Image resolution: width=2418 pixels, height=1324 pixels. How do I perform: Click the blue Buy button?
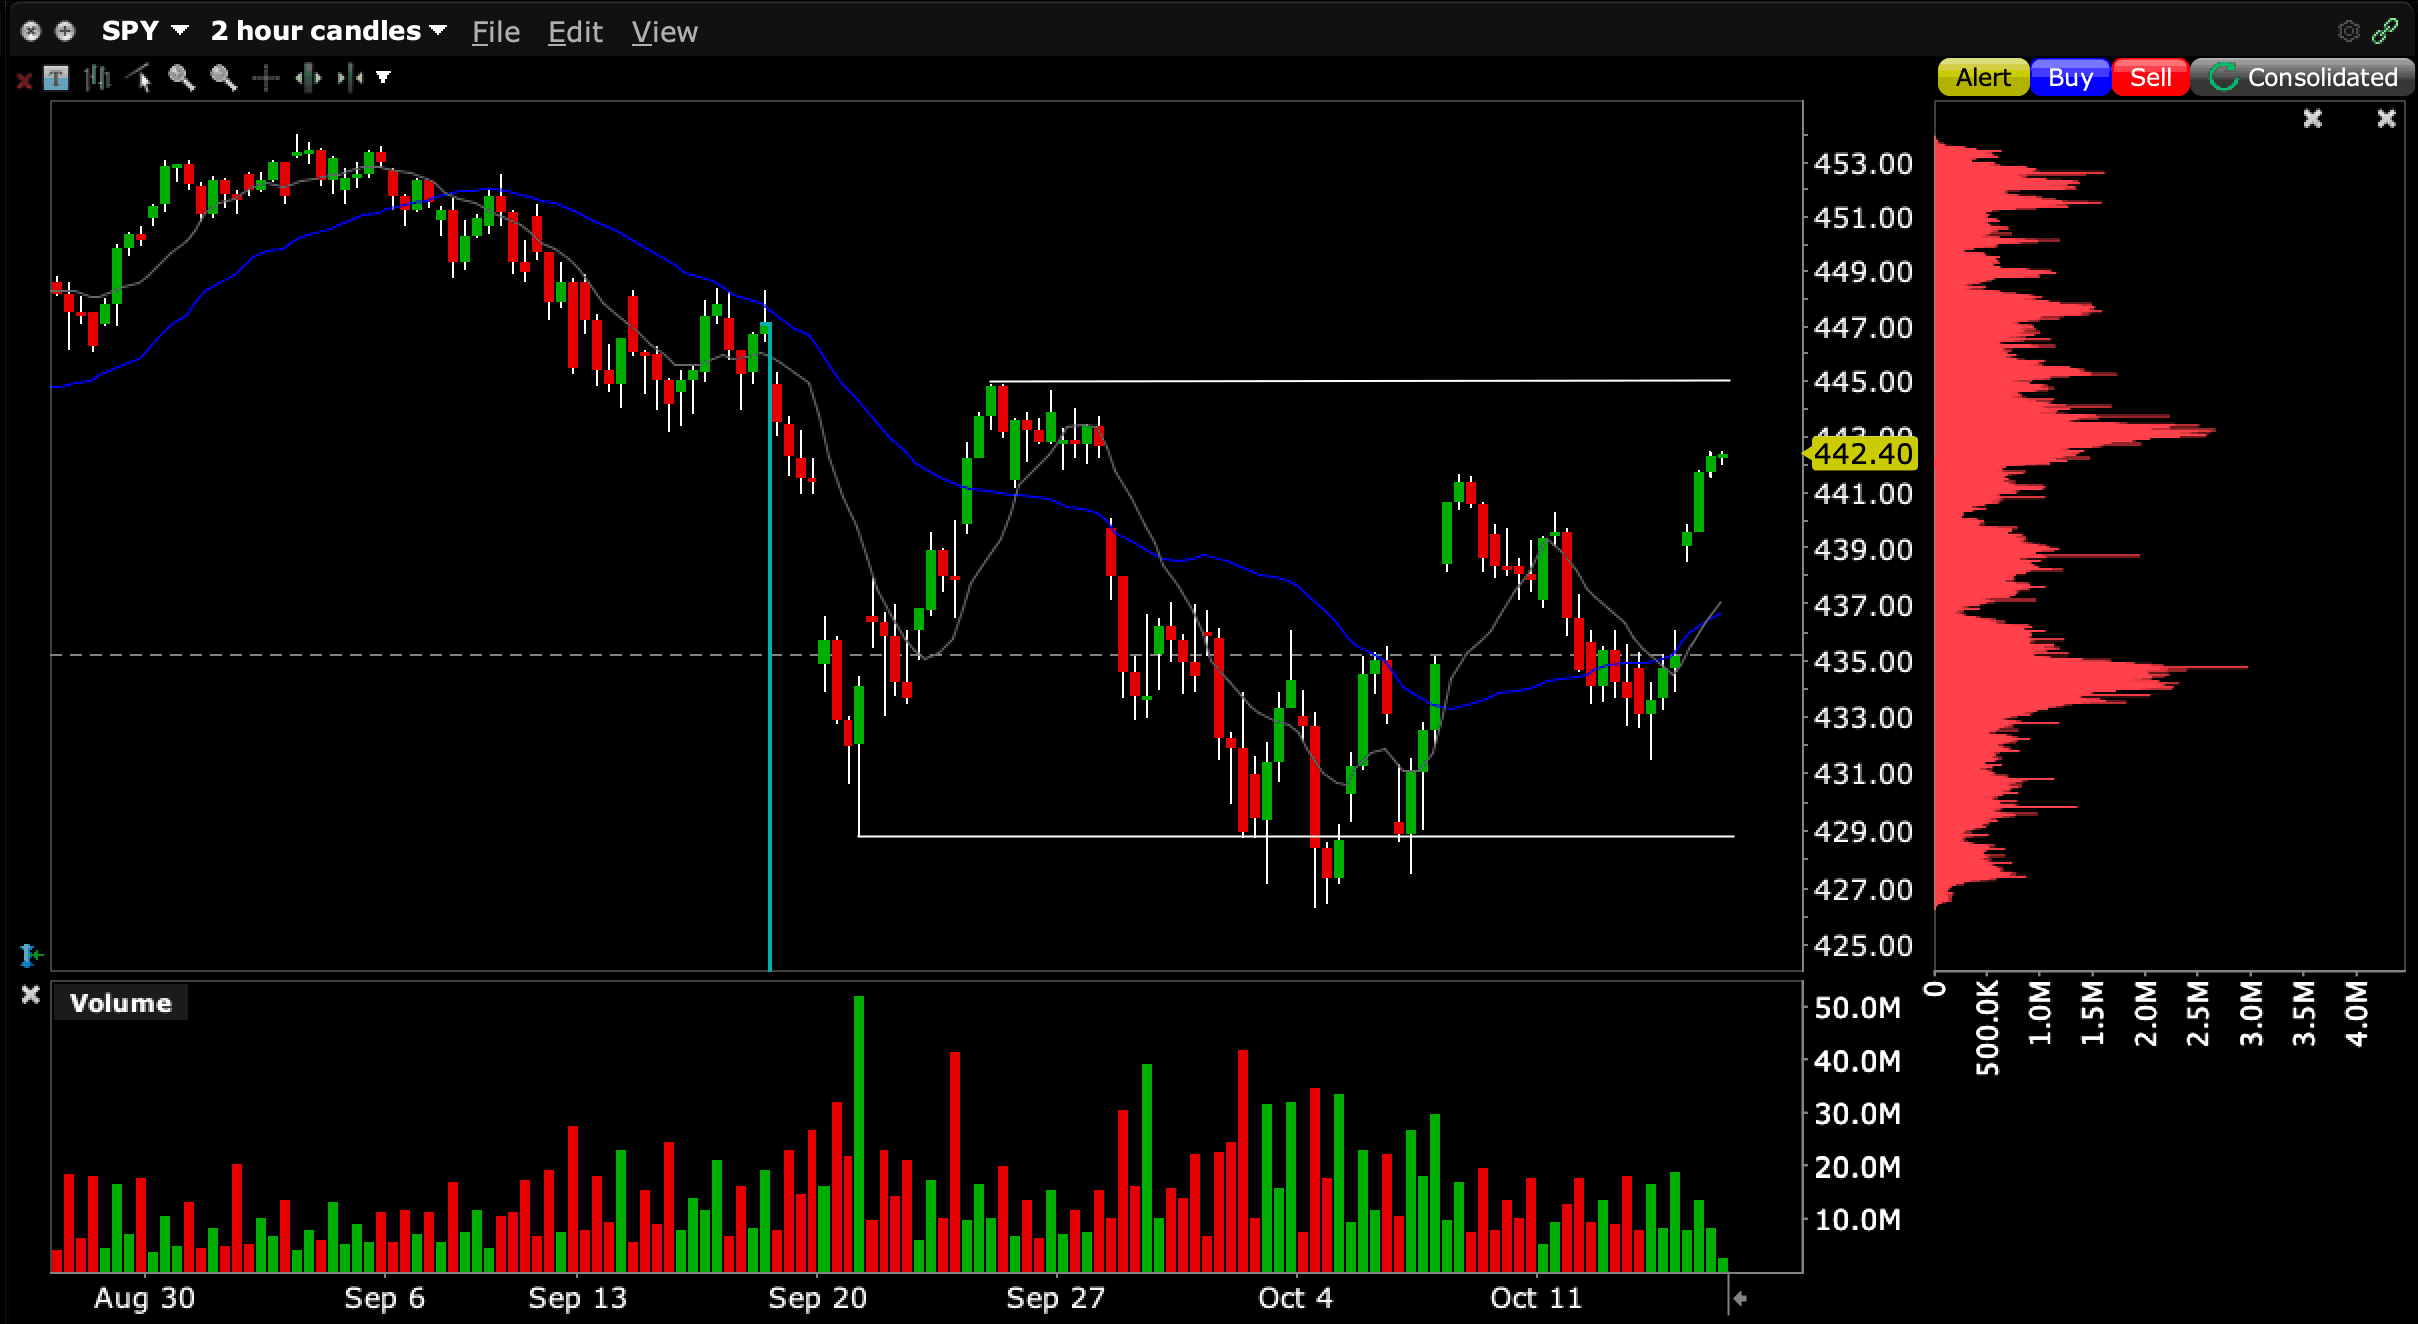2069,77
